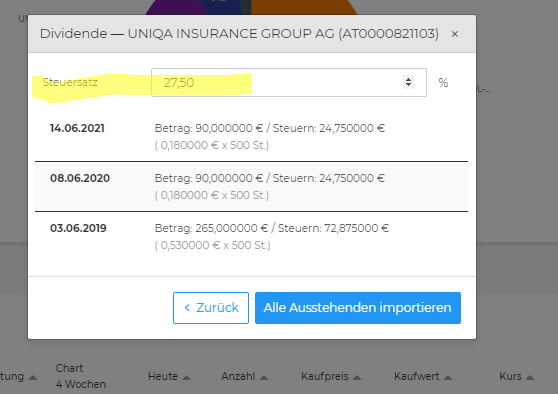Select the 08.06.2020 dividend row
This screenshot has width=558, height=394.
pos(251,187)
